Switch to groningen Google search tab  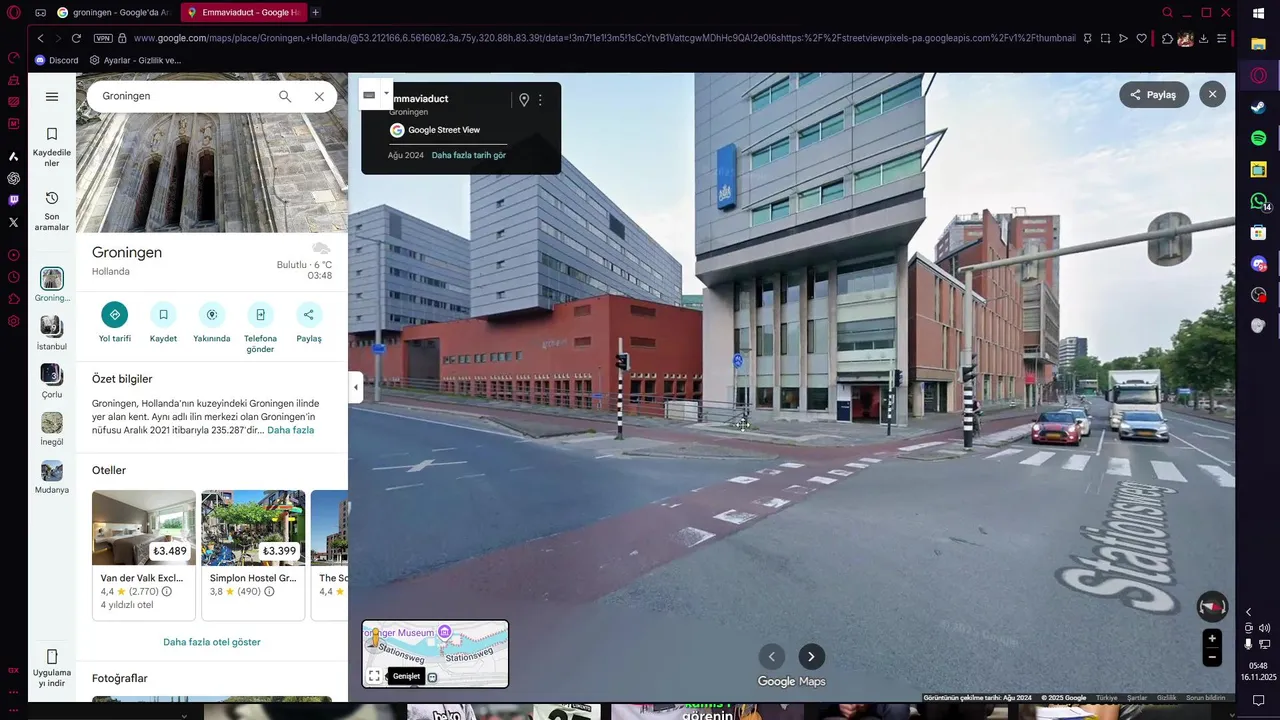(115, 12)
